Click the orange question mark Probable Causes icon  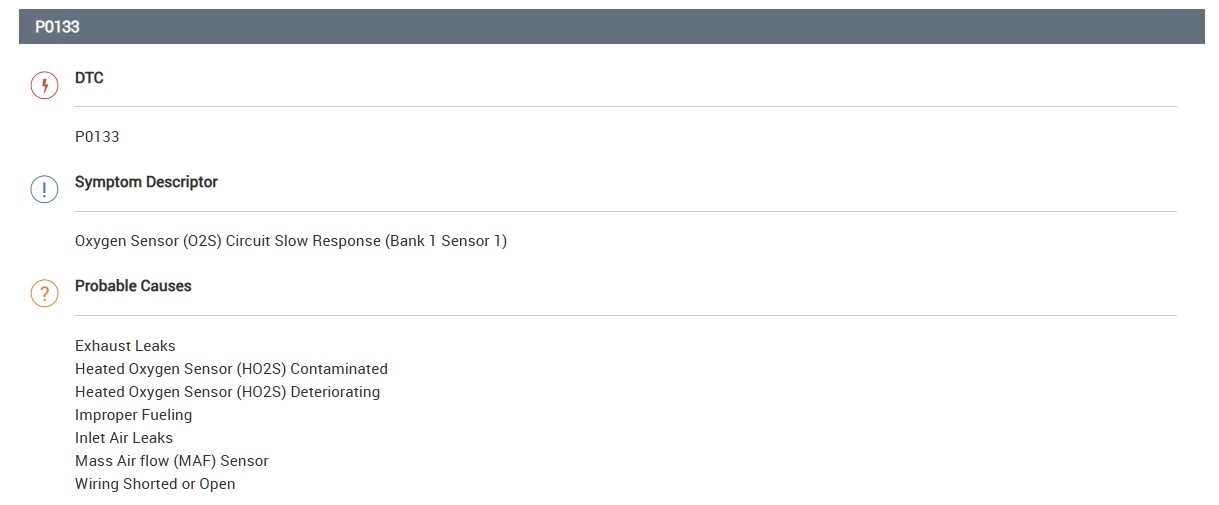(44, 293)
